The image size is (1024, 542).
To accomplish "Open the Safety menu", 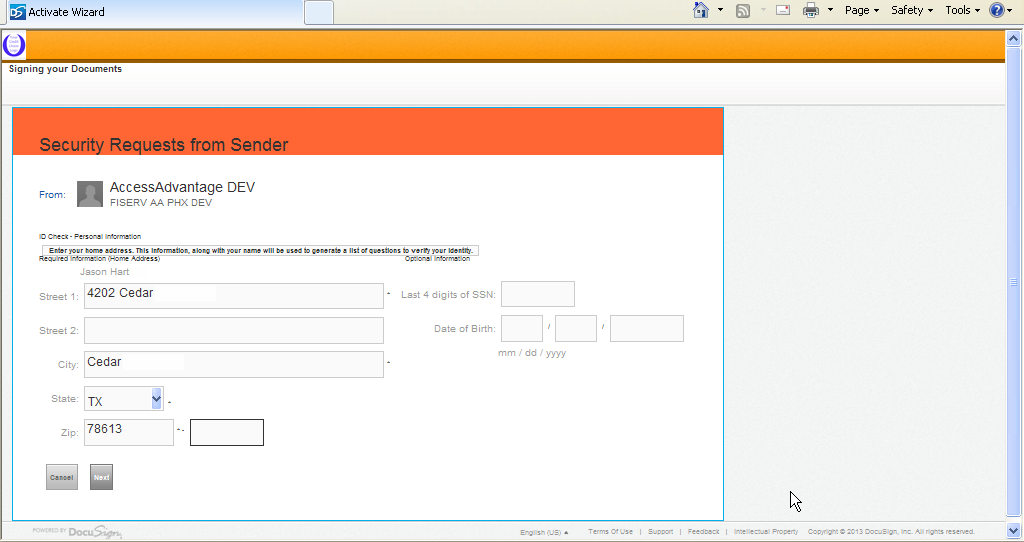I will (912, 10).
